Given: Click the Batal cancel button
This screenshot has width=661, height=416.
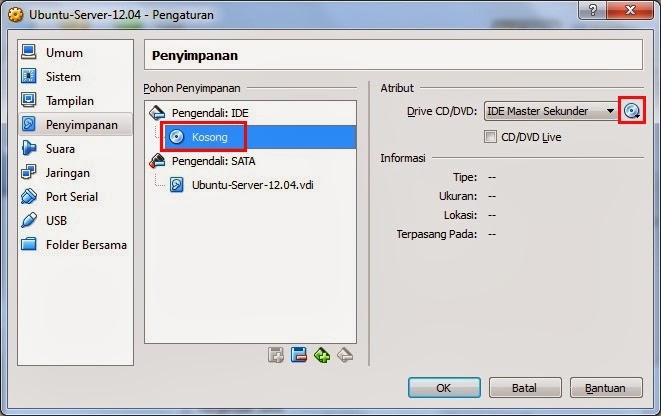Looking at the screenshot, I should click(x=525, y=387).
